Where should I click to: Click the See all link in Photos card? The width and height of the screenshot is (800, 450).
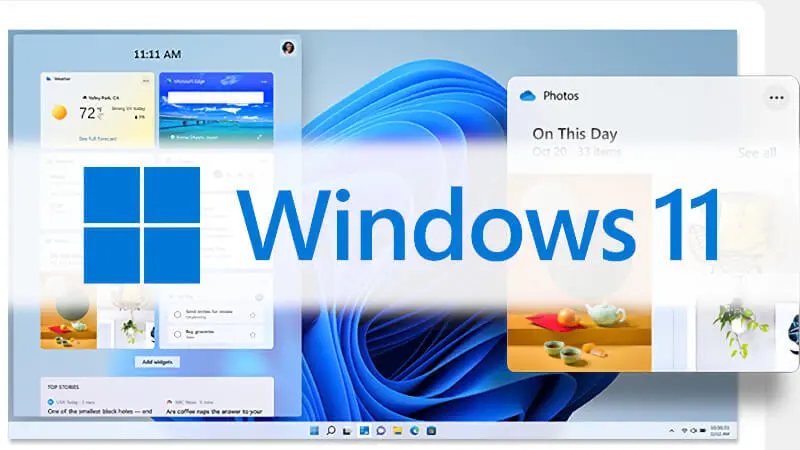click(x=757, y=152)
